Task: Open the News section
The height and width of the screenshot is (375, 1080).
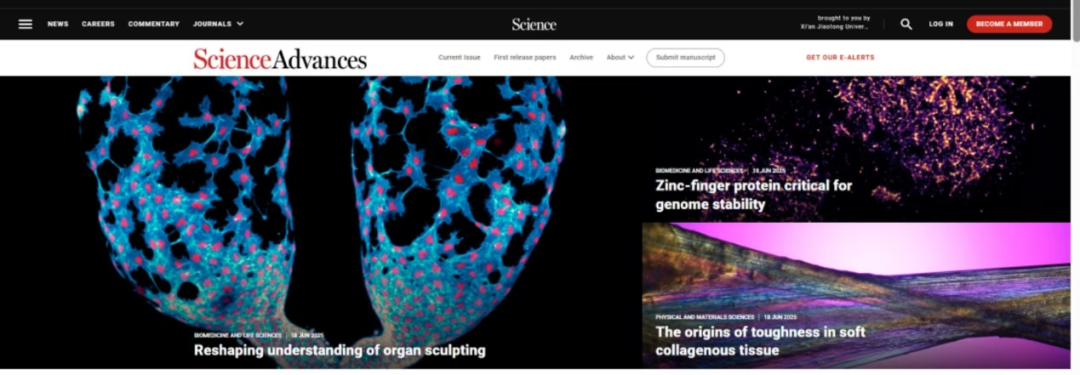Action: (x=58, y=24)
